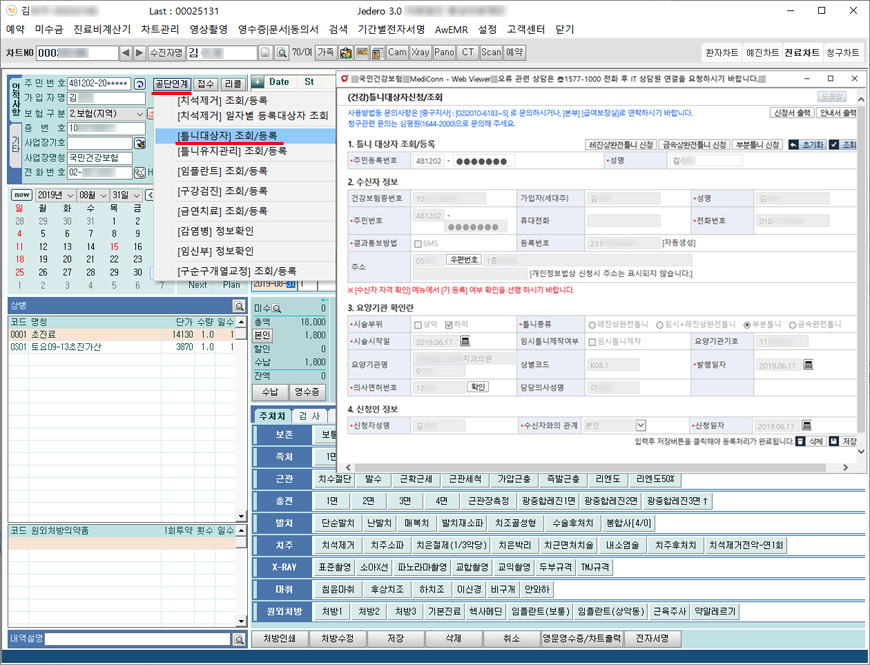This screenshot has width=870, height=665.
Task: Toggle the SMS notification checkbox
Action: click(x=419, y=243)
